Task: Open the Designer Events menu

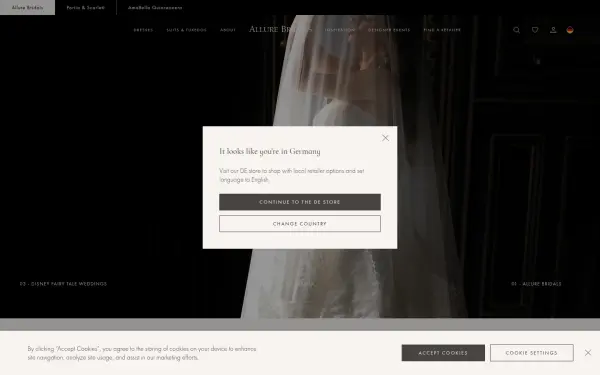Action: pos(389,30)
